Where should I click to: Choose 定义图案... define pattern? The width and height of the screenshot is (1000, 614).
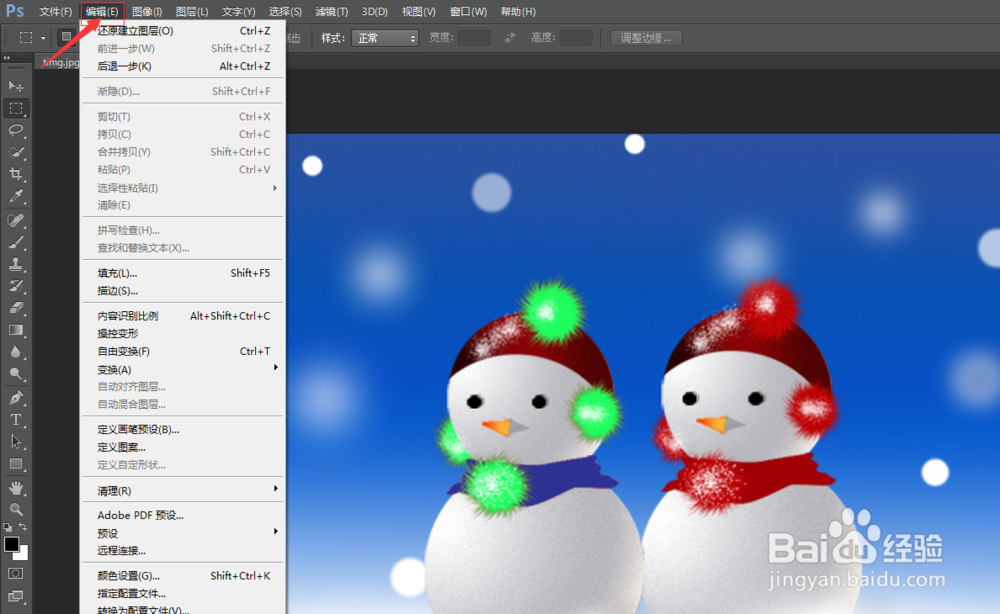182,448
